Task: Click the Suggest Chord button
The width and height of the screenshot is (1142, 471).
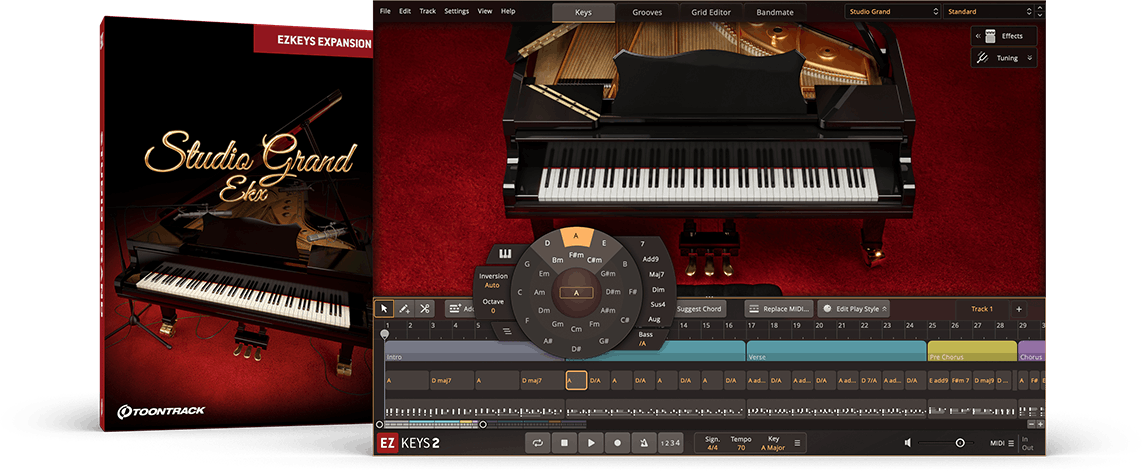Action: pyautogui.click(x=698, y=309)
